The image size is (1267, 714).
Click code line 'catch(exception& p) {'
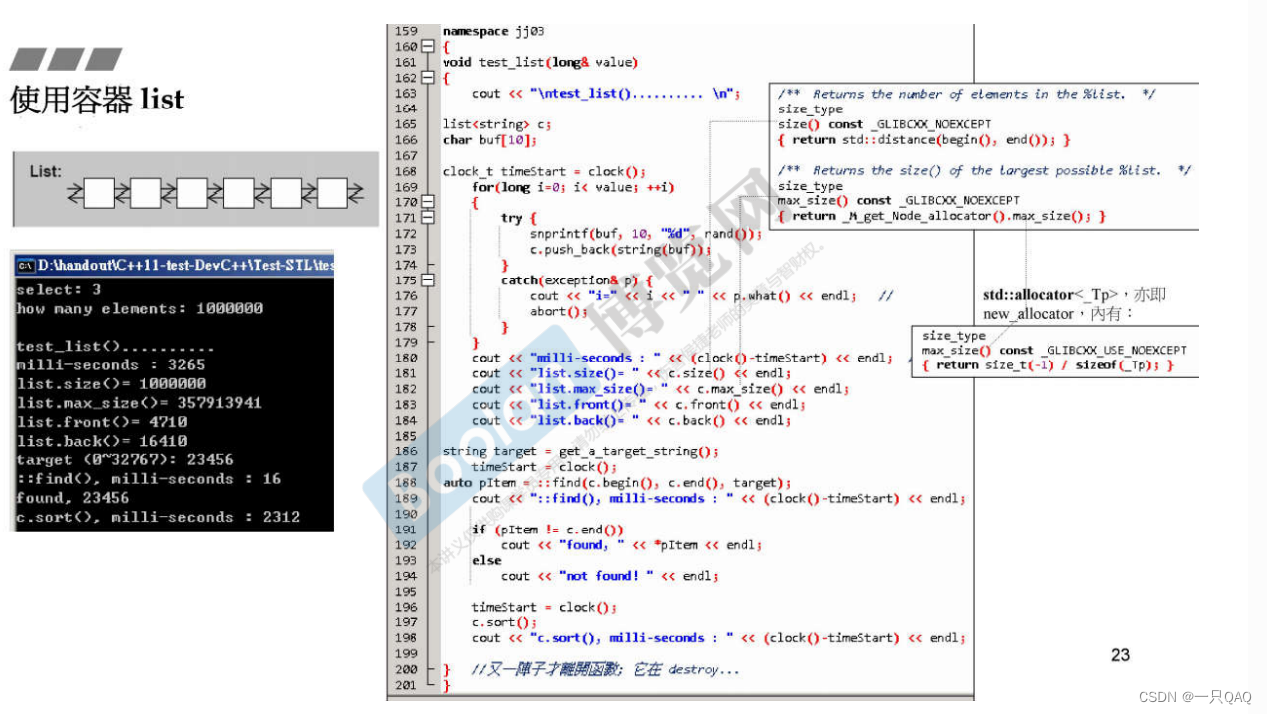tap(576, 280)
